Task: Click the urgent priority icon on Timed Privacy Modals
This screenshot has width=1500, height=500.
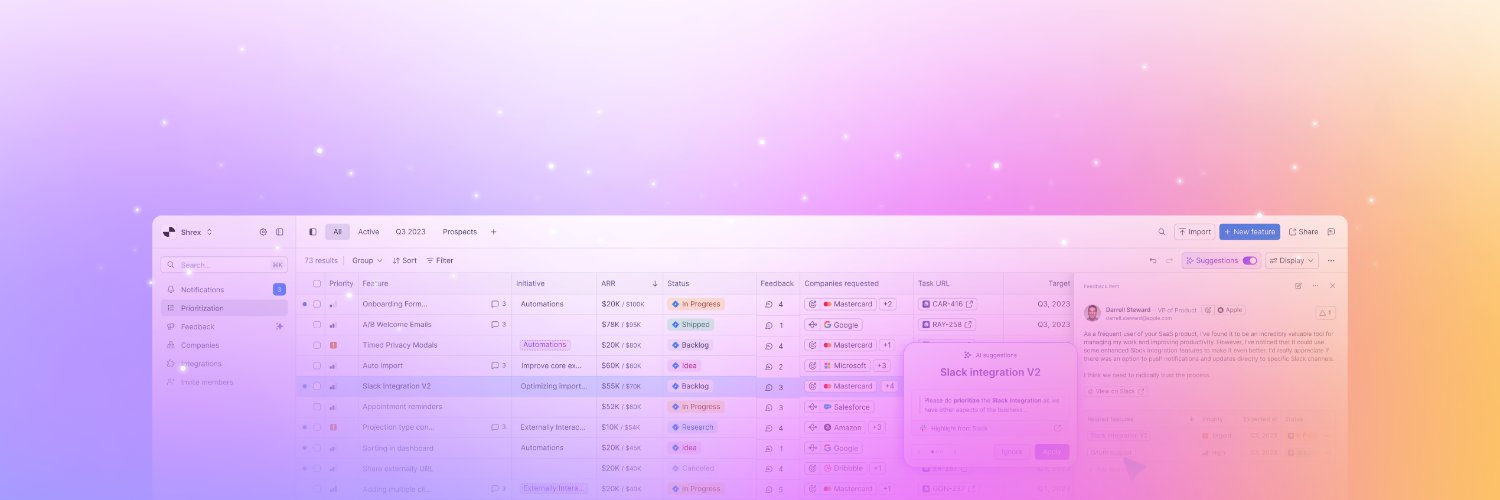Action: coord(333,345)
